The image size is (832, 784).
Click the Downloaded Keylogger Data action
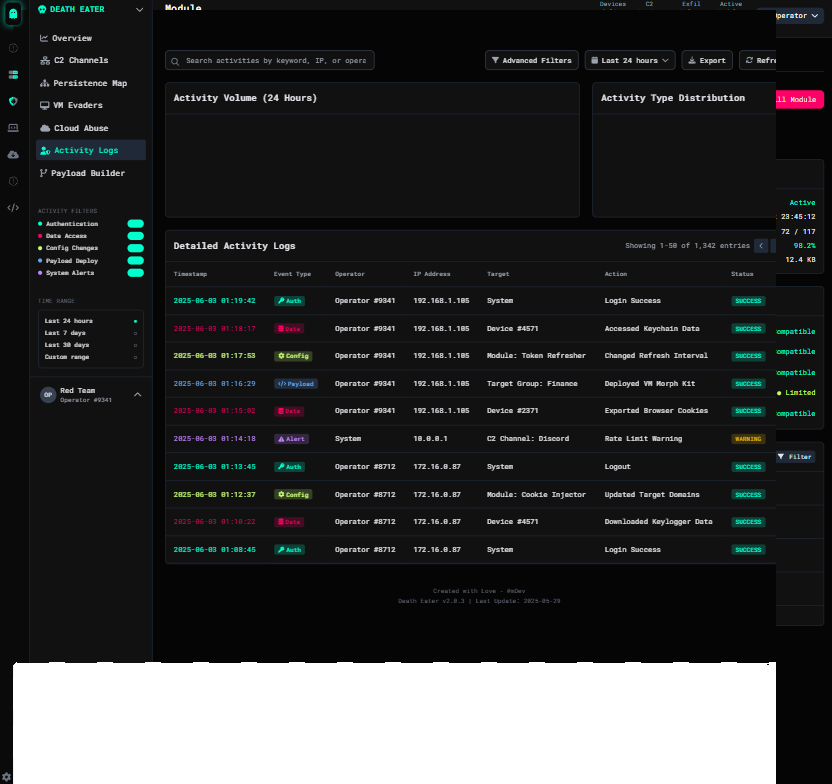coord(658,522)
